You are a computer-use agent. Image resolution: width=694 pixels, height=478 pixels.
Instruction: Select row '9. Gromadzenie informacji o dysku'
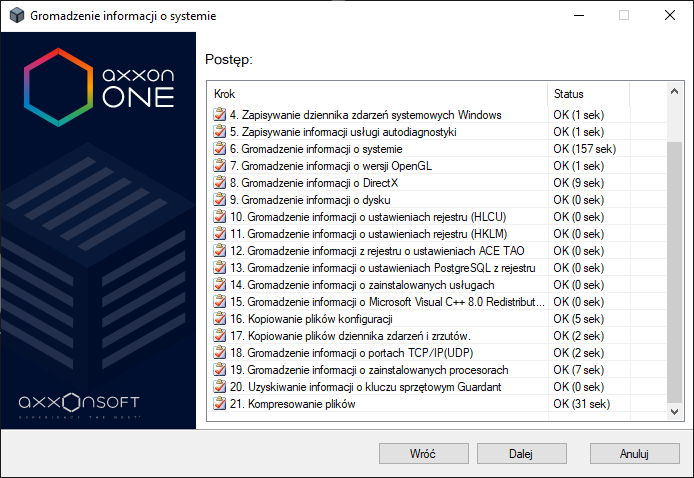pyautogui.click(x=436, y=200)
